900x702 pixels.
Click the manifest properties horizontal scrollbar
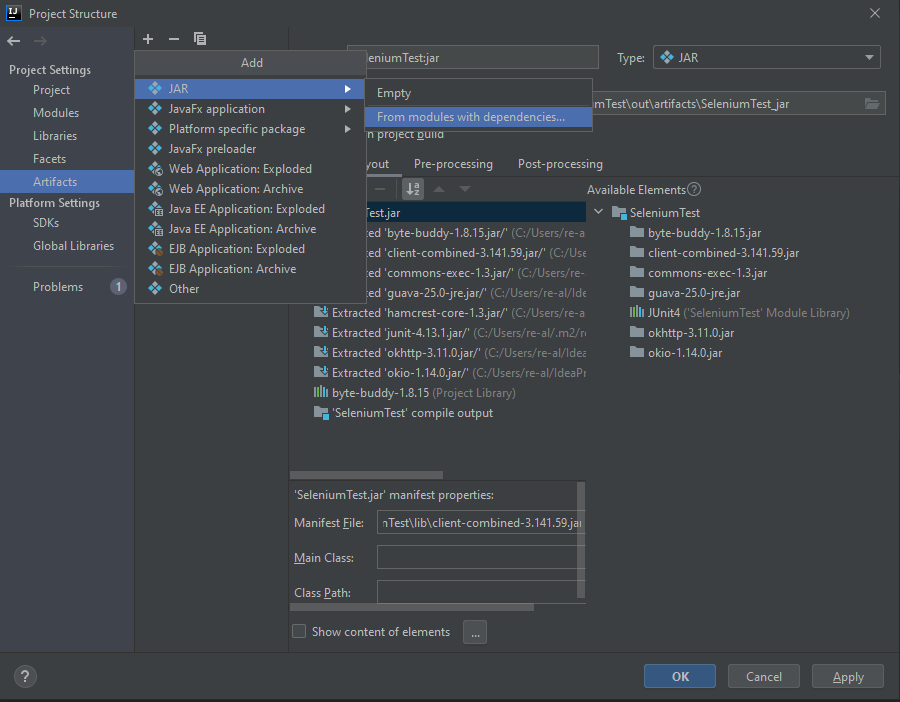click(x=412, y=607)
